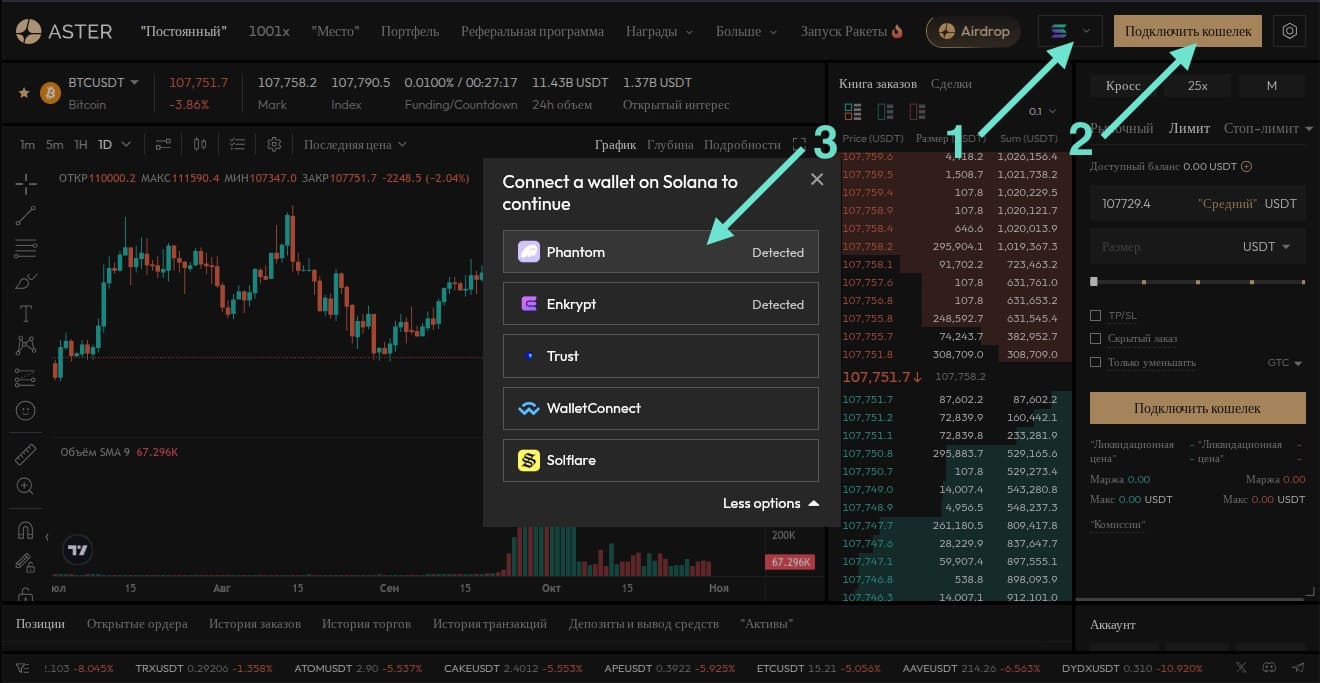1320x683 pixels.
Task: Click Подключить кошелек in the header
Action: [1188, 31]
